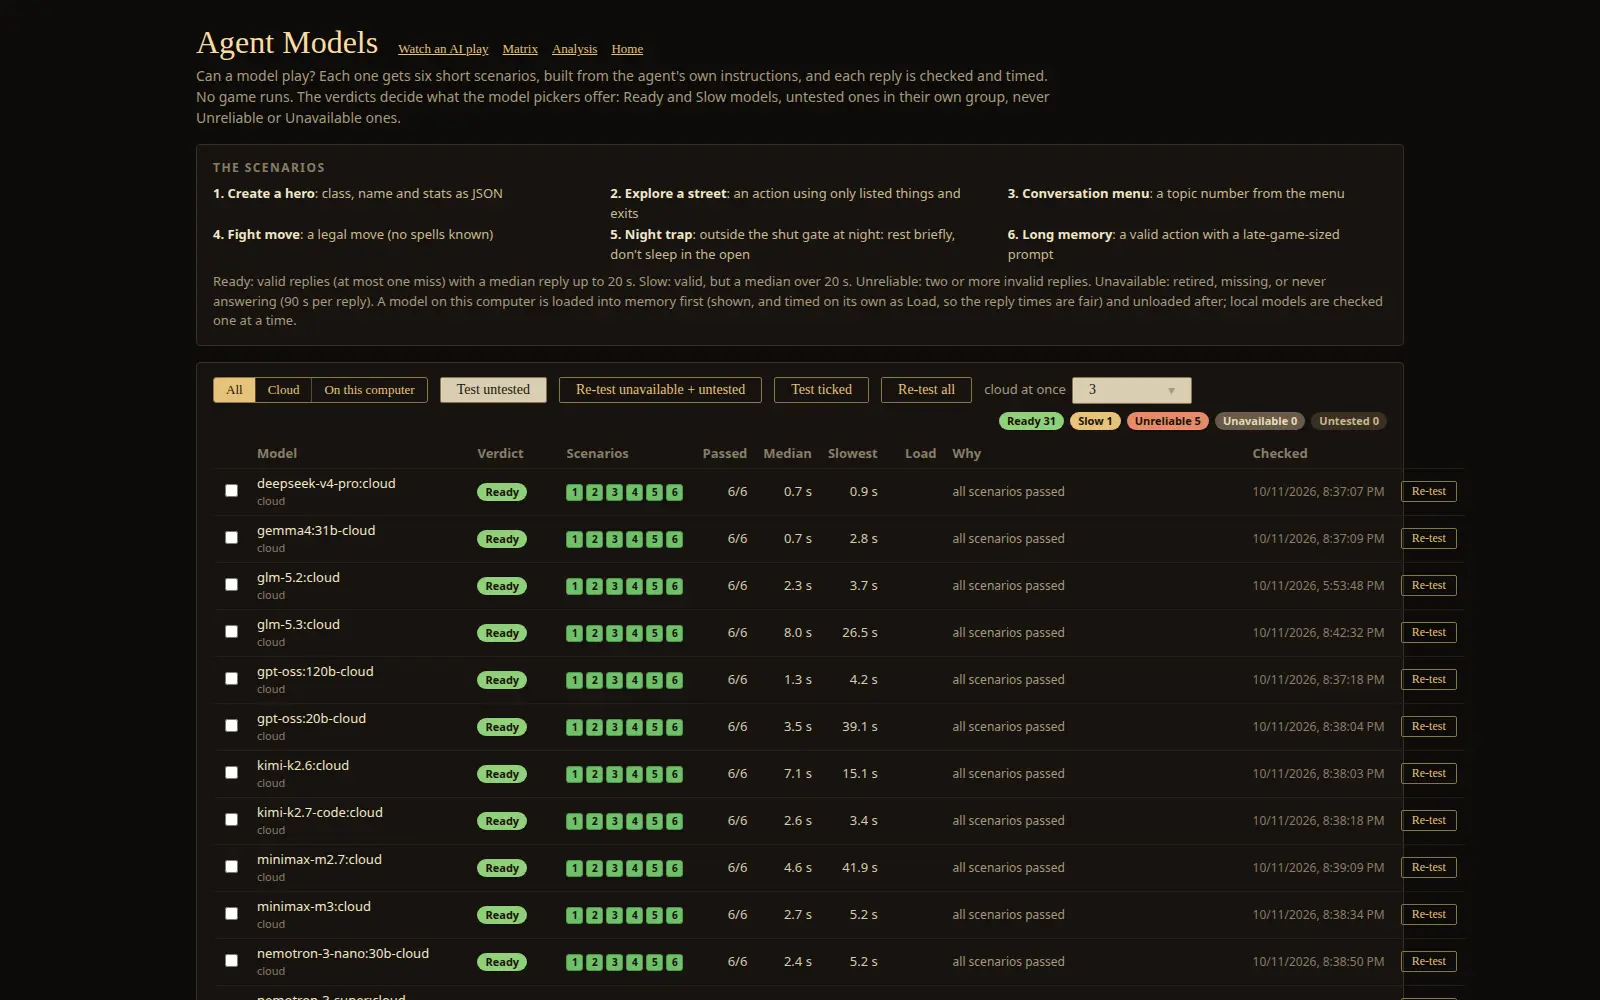Screen dimensions: 1600x1000
Task: Click the Median column header
Action: pos(787,453)
